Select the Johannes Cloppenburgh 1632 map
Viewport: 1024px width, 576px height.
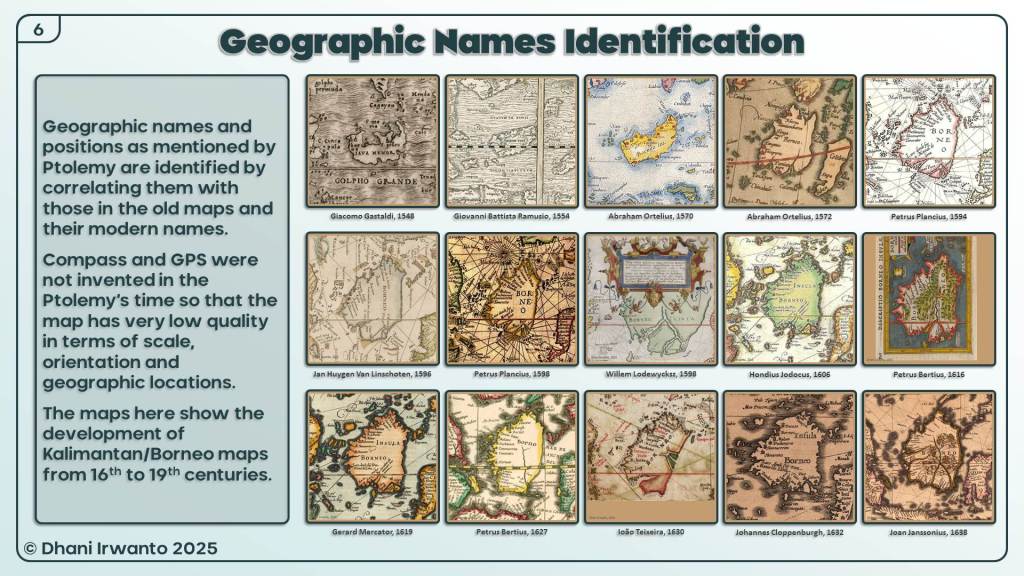tap(789, 457)
